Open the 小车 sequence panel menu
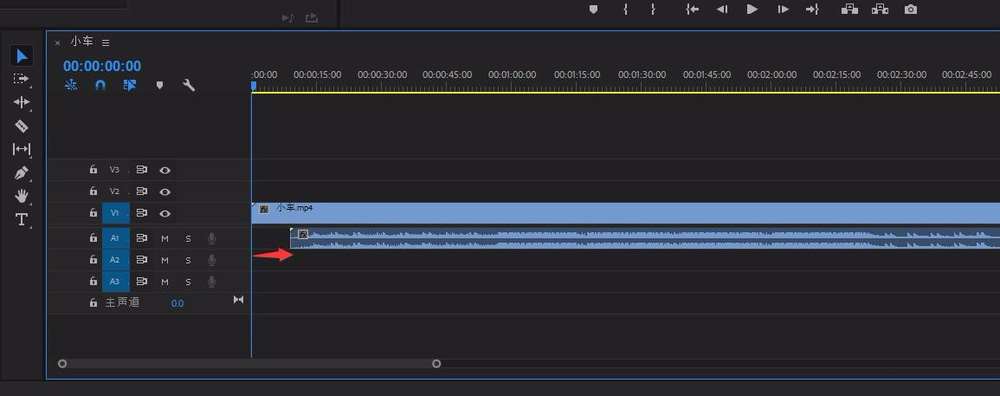This screenshot has width=1000, height=396. coord(106,43)
